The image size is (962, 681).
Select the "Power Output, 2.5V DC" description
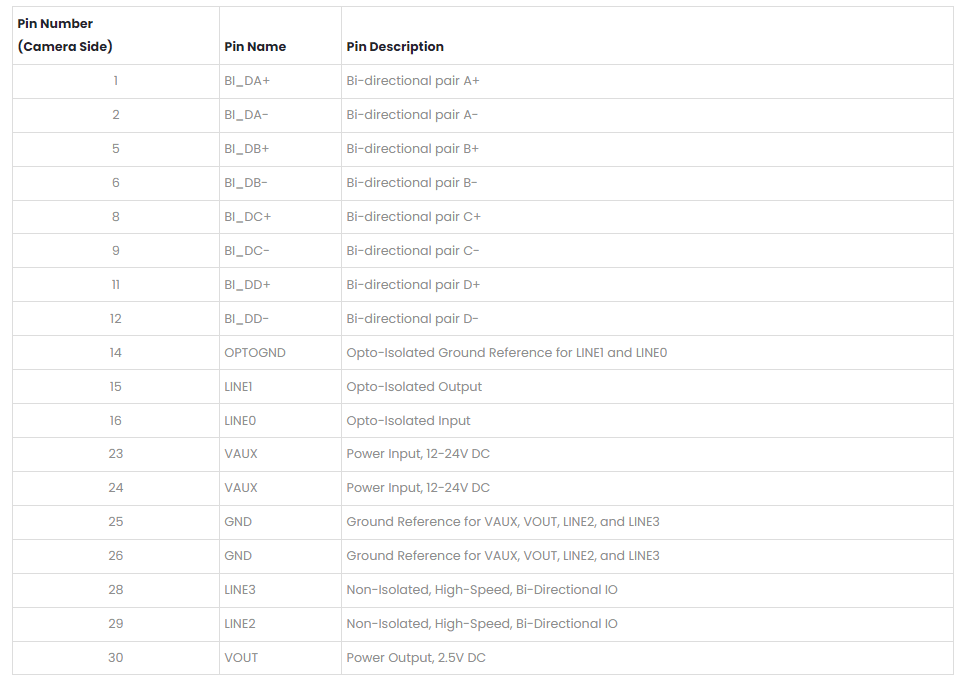(416, 658)
